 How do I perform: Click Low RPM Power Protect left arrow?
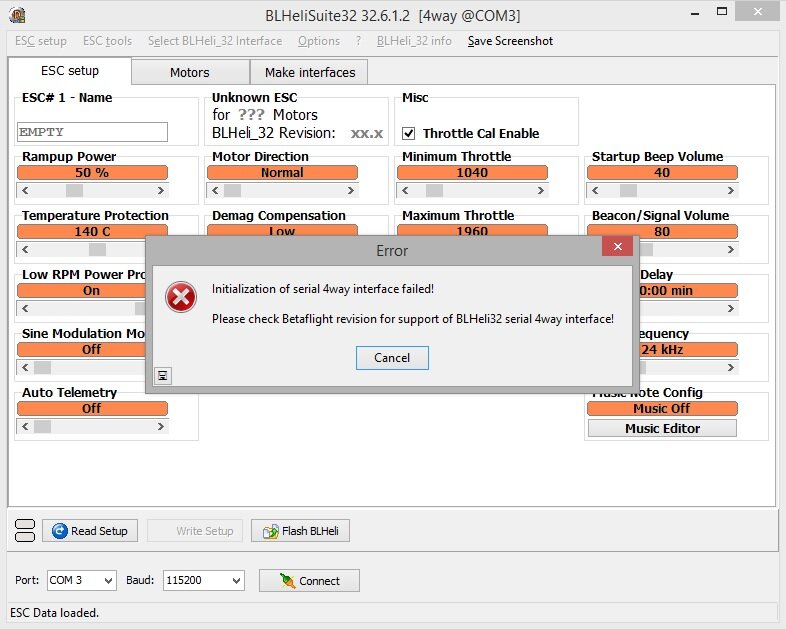[25, 308]
